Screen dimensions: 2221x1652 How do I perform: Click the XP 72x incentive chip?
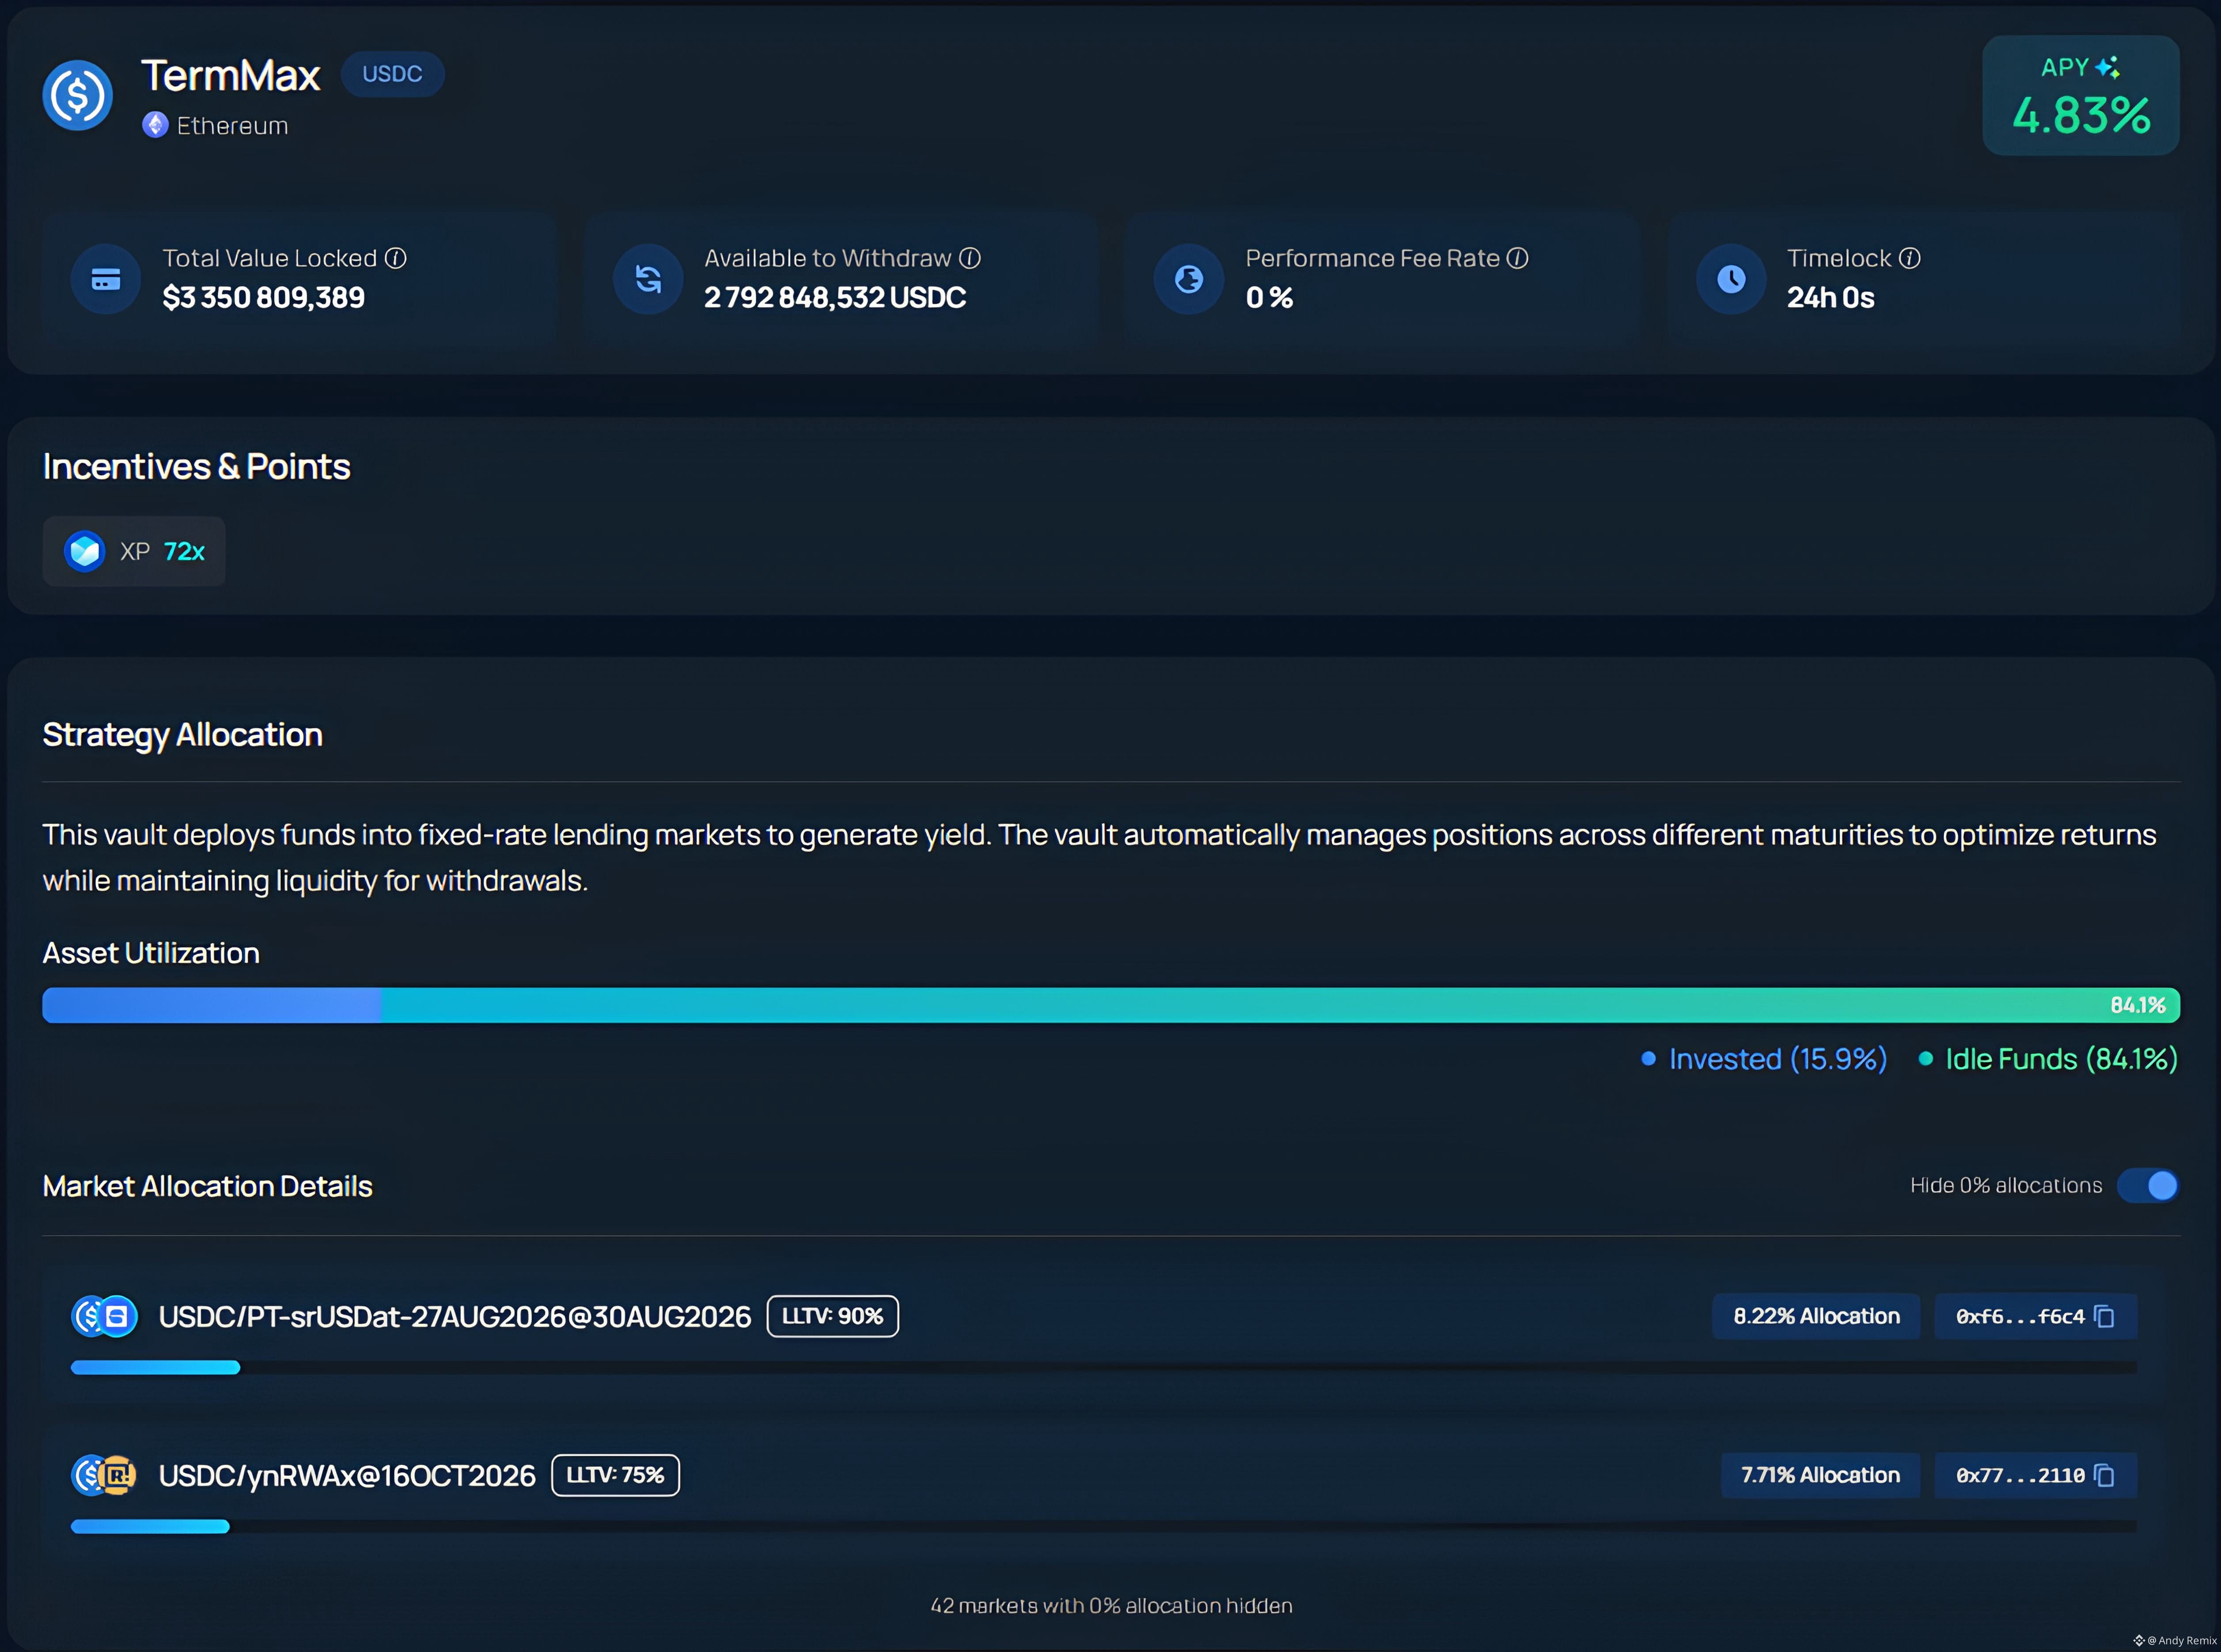pos(134,551)
